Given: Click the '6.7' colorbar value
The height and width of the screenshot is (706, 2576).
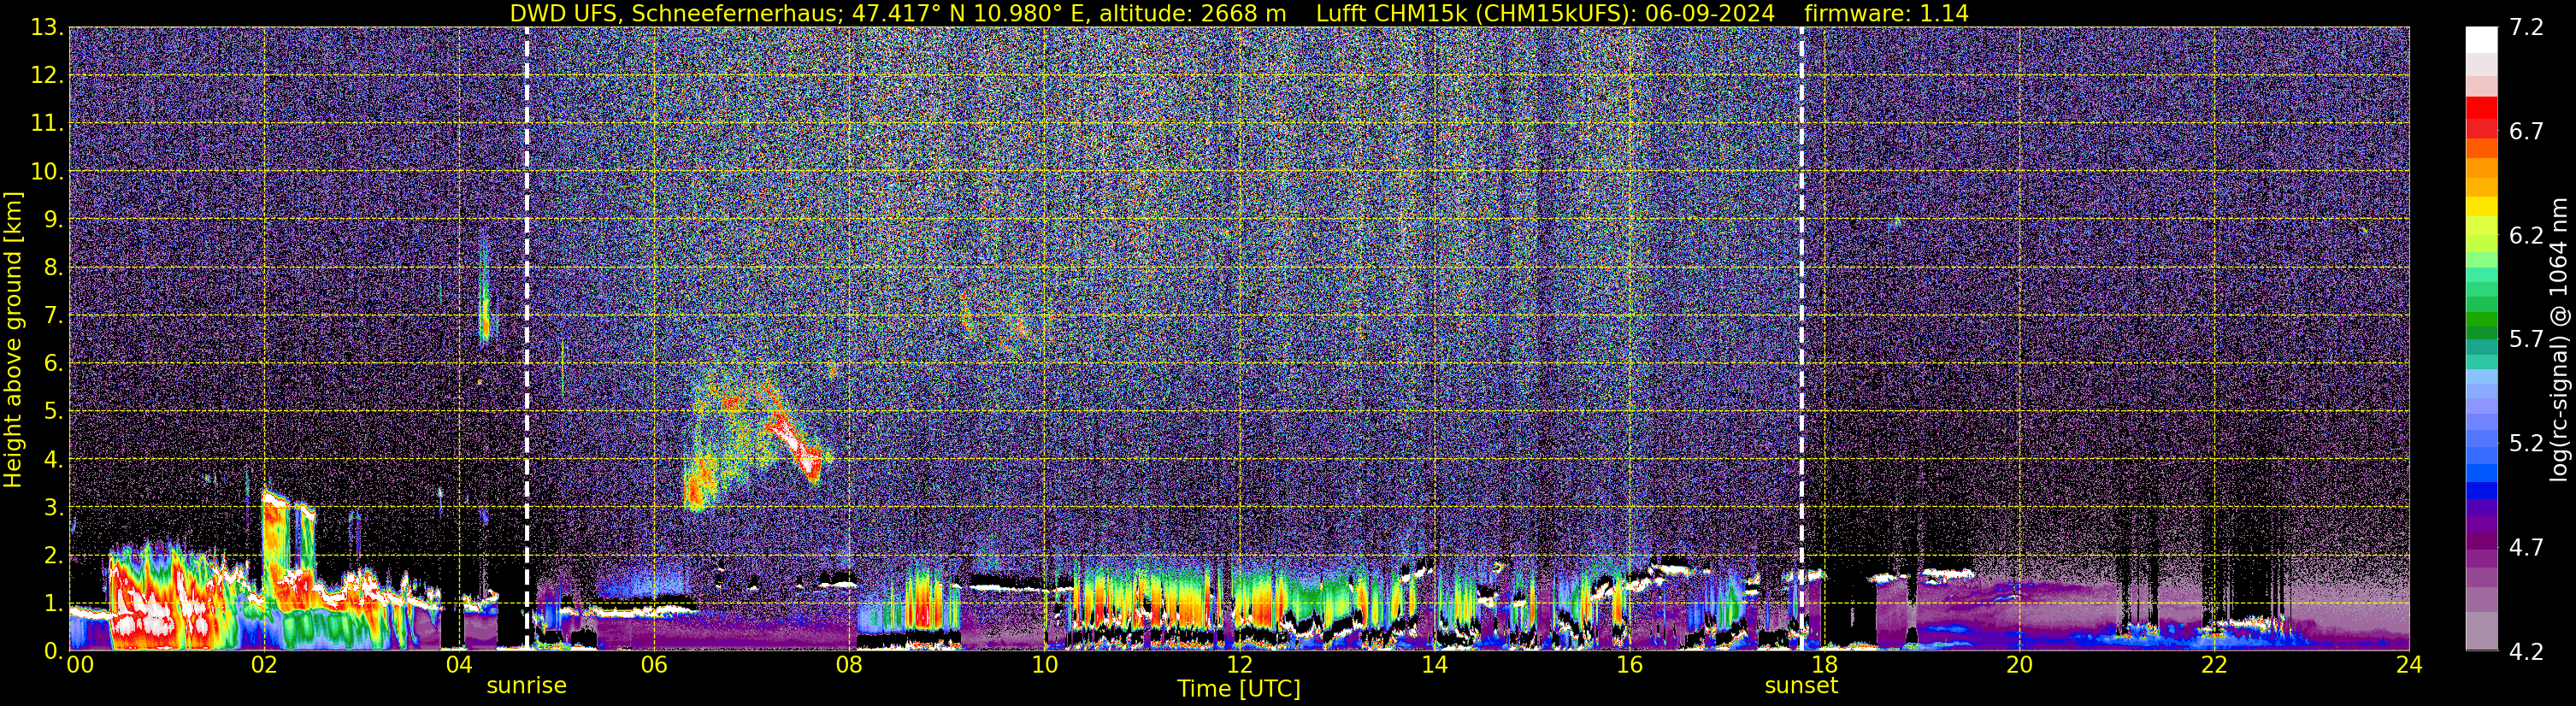Looking at the screenshot, I should [2526, 132].
